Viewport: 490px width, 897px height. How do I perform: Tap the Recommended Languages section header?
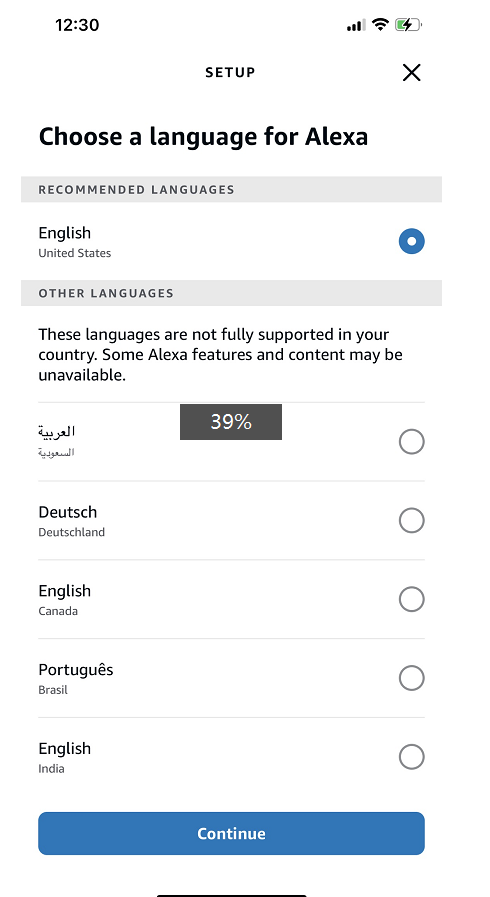tap(231, 189)
